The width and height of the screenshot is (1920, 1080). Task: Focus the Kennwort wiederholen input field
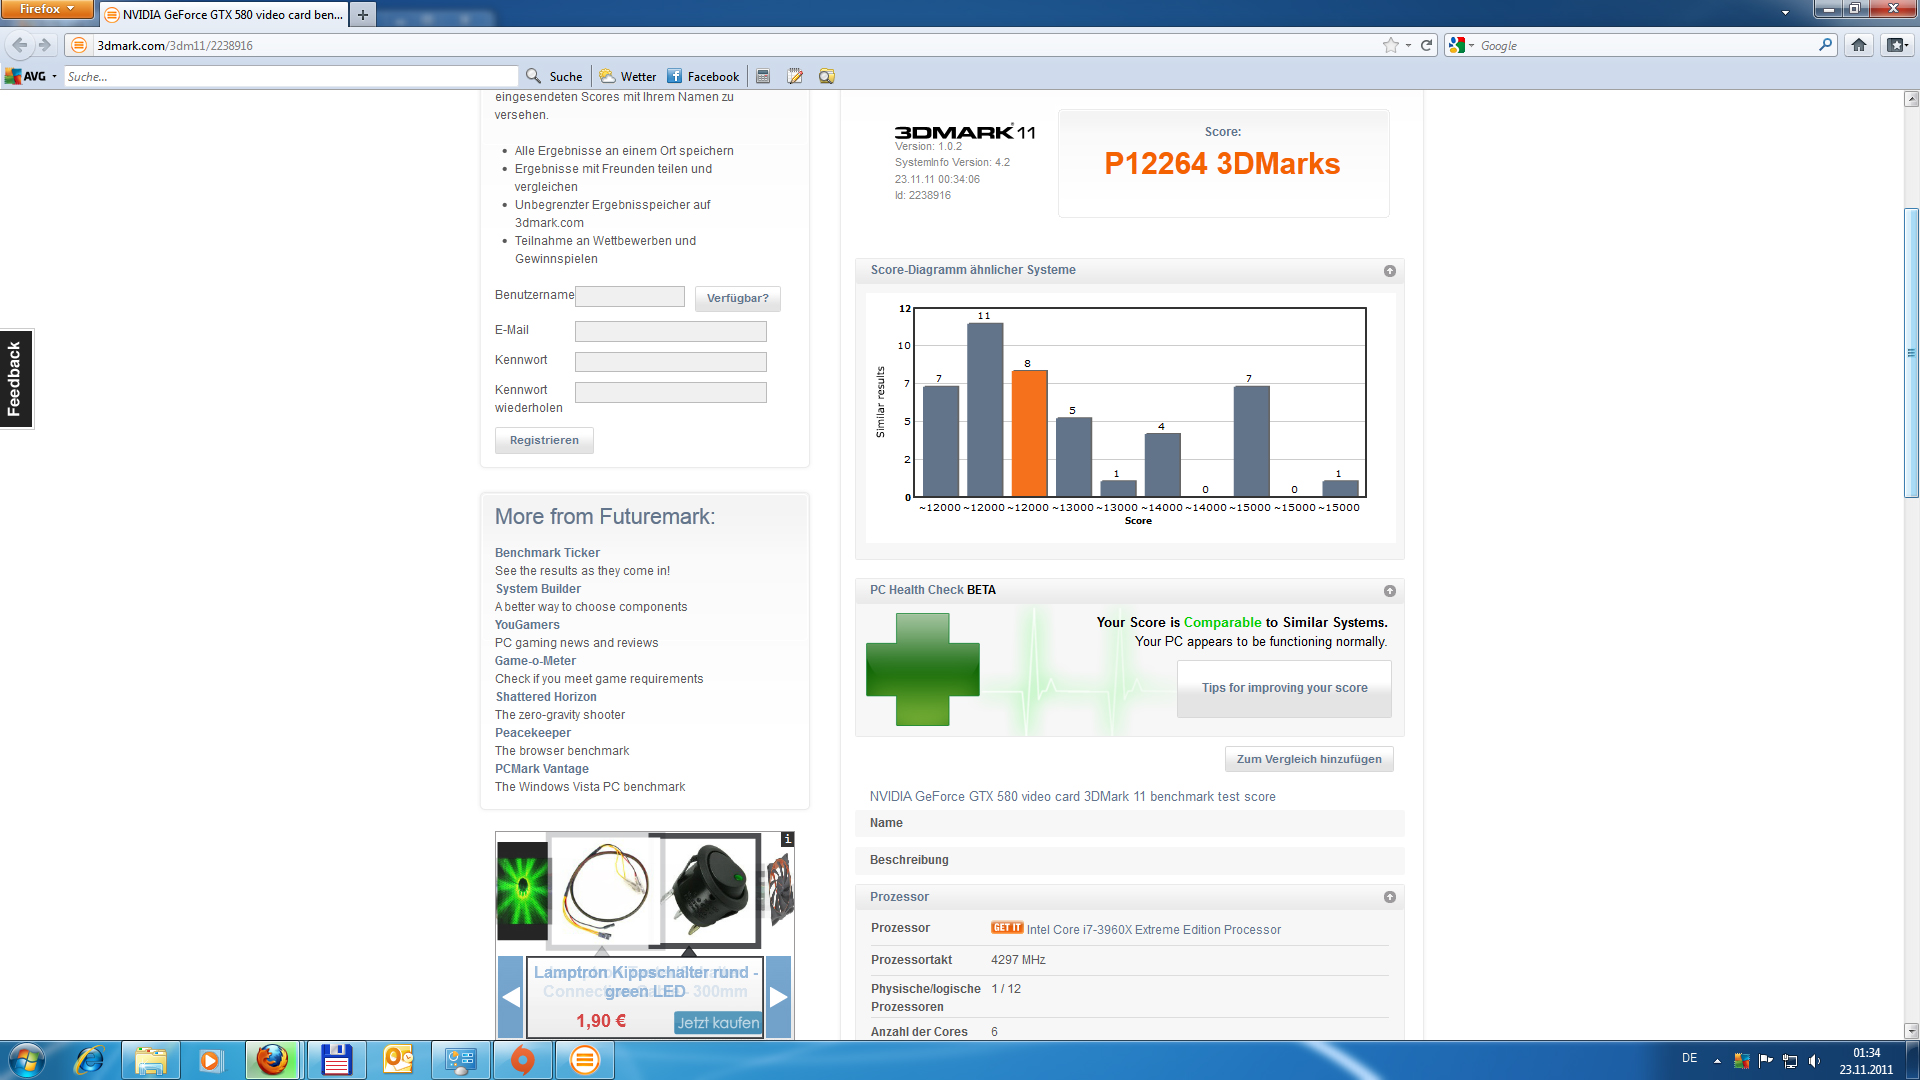pyautogui.click(x=671, y=392)
